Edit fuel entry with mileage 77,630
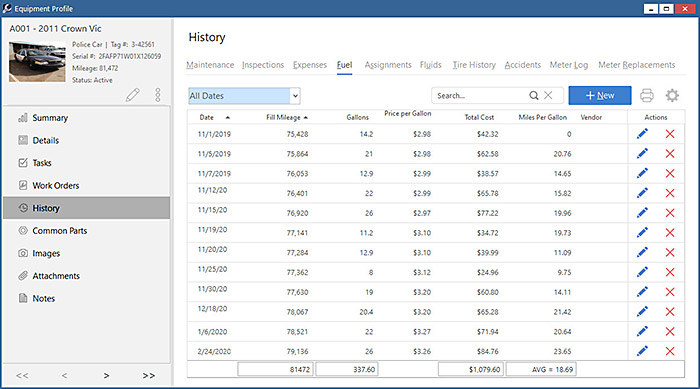The image size is (700, 389). point(642,292)
